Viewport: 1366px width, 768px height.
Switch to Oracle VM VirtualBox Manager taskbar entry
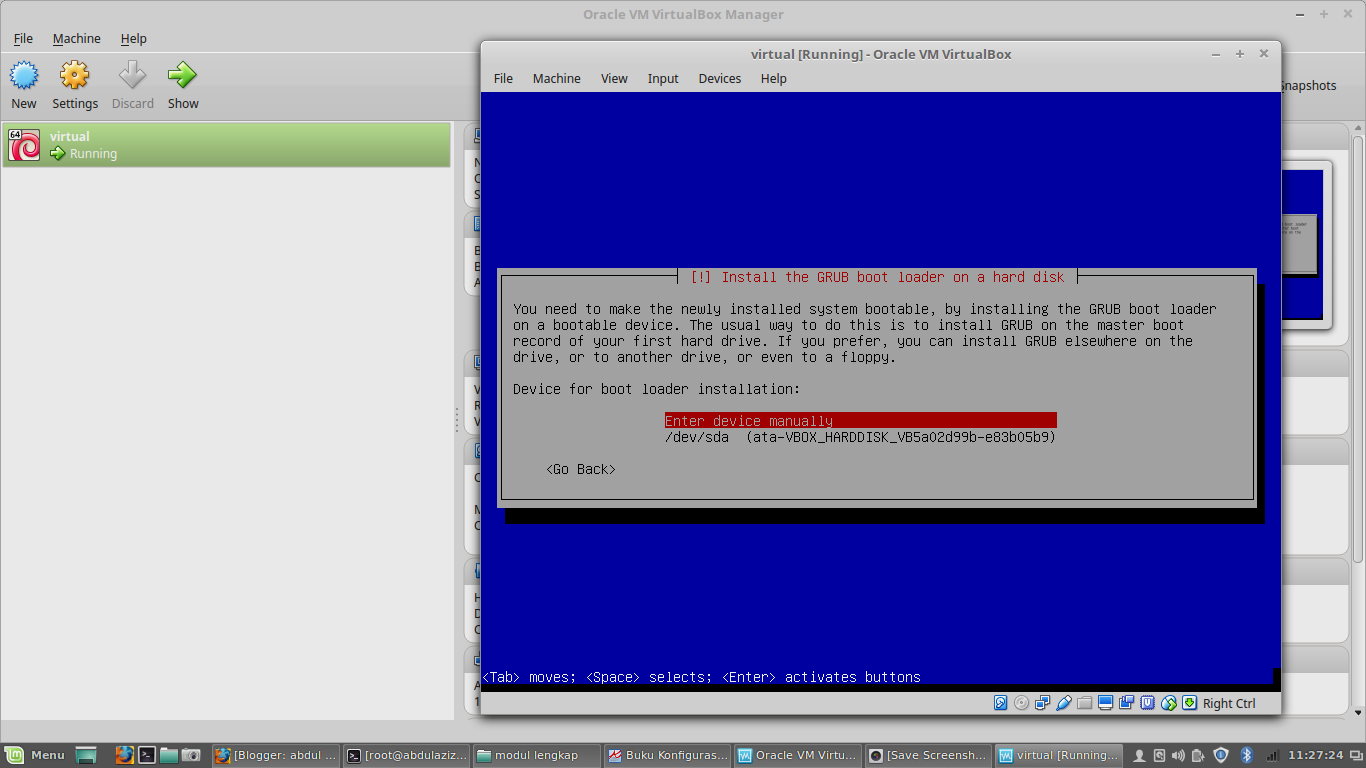click(797, 755)
